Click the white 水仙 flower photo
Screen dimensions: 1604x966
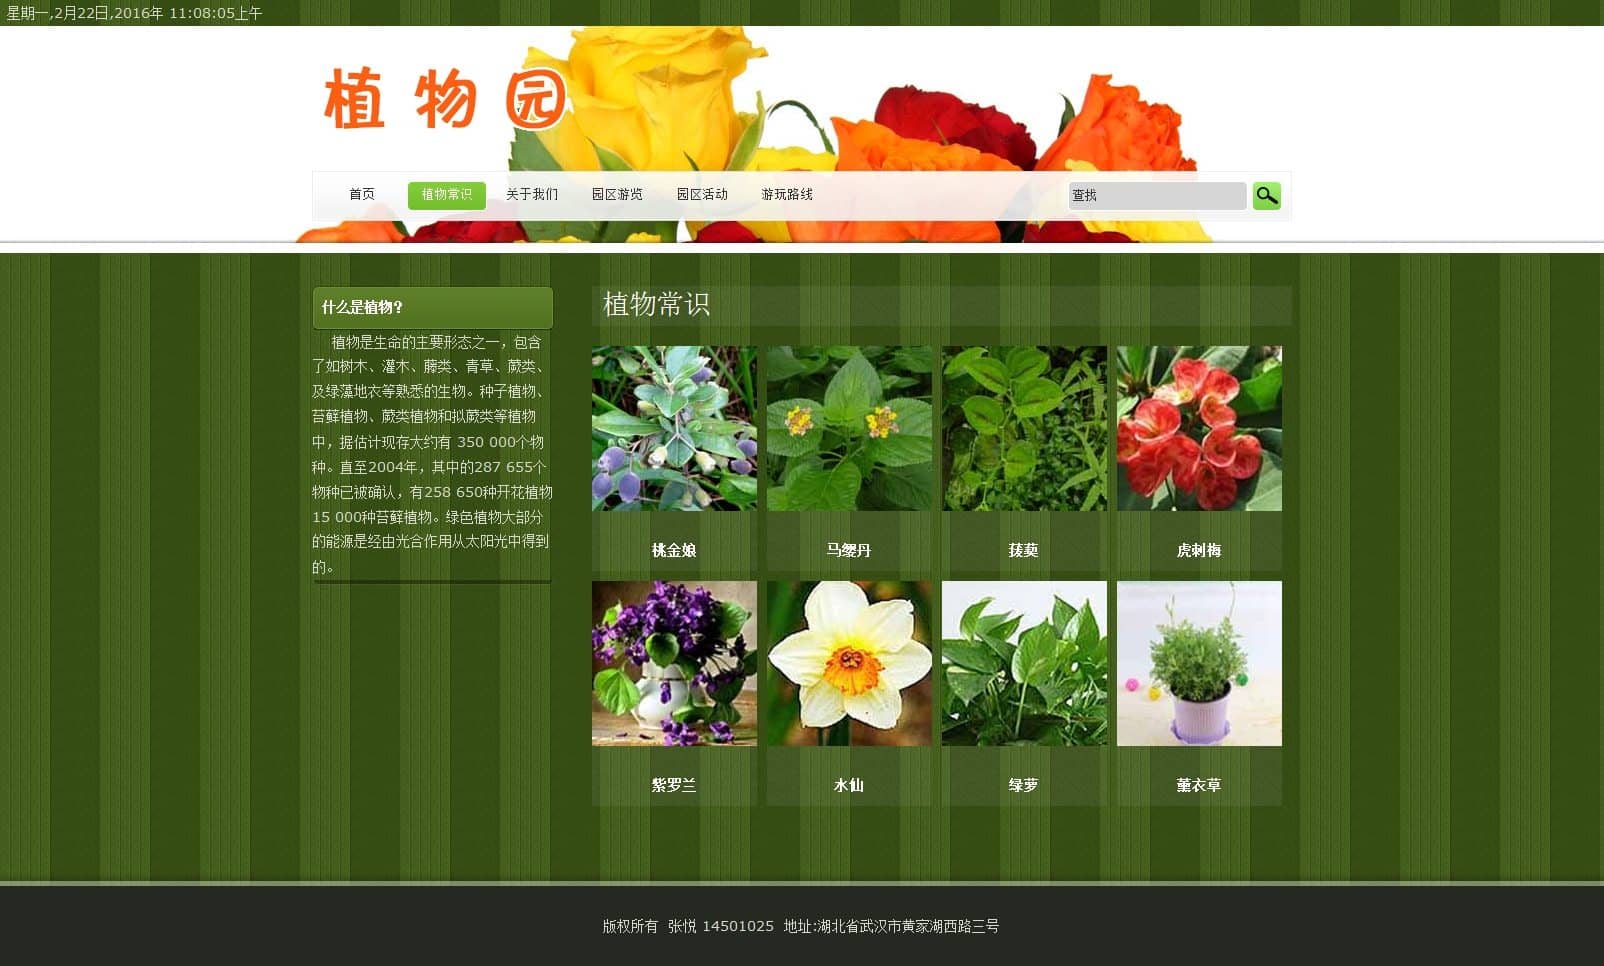tap(849, 663)
